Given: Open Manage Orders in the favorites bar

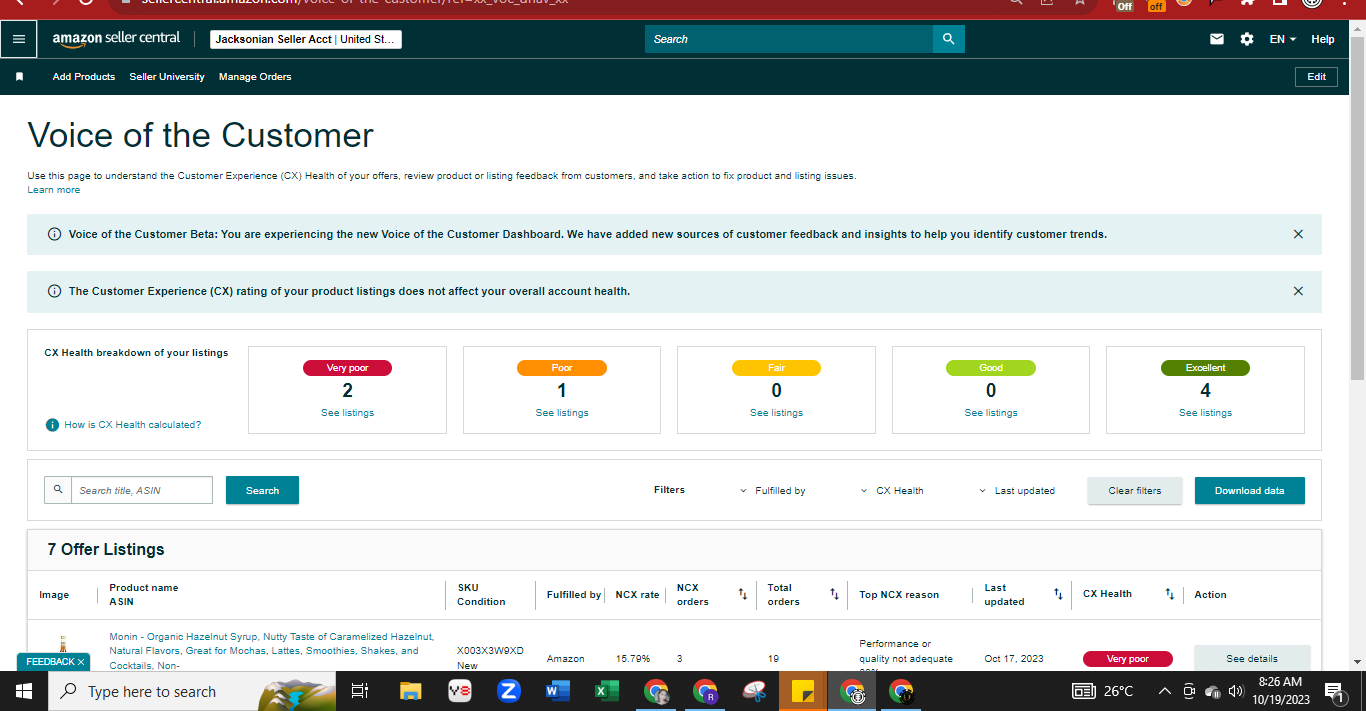Looking at the screenshot, I should pyautogui.click(x=255, y=77).
